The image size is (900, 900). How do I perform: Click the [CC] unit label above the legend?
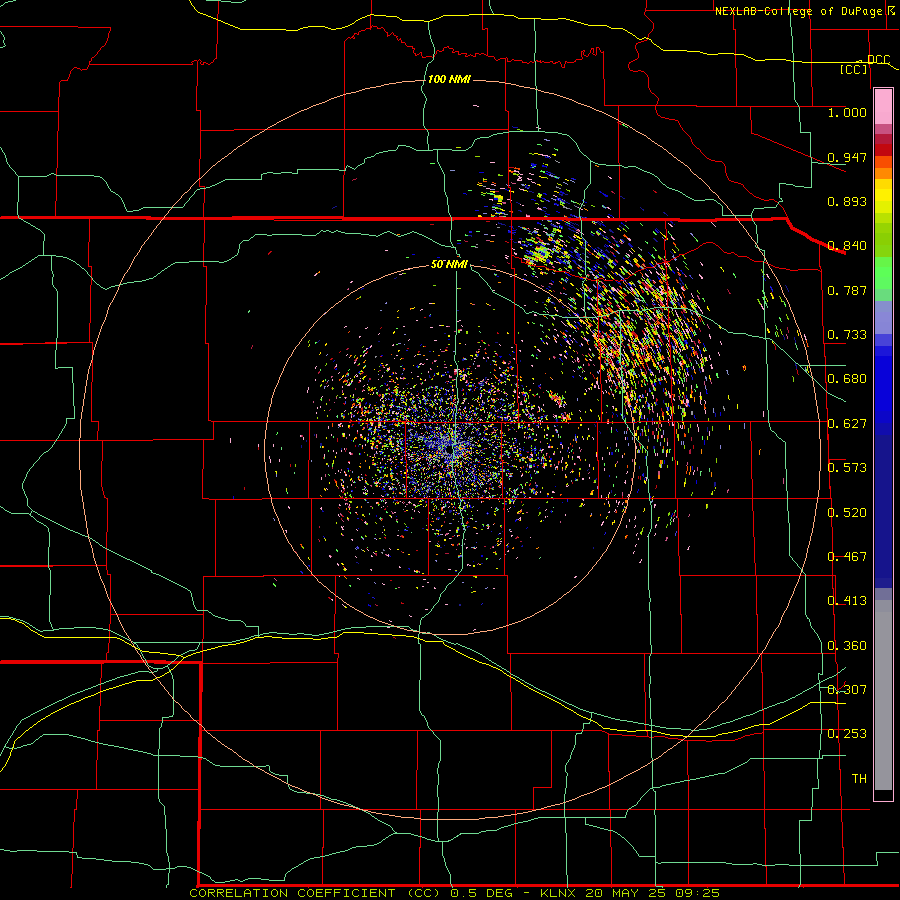pyautogui.click(x=854, y=70)
